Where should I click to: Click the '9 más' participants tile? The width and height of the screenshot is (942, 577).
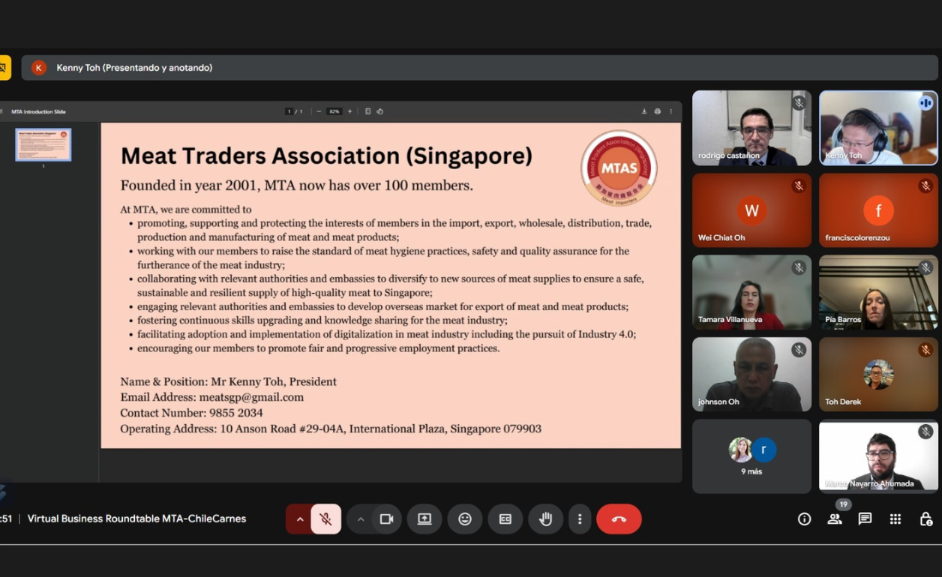tap(752, 456)
